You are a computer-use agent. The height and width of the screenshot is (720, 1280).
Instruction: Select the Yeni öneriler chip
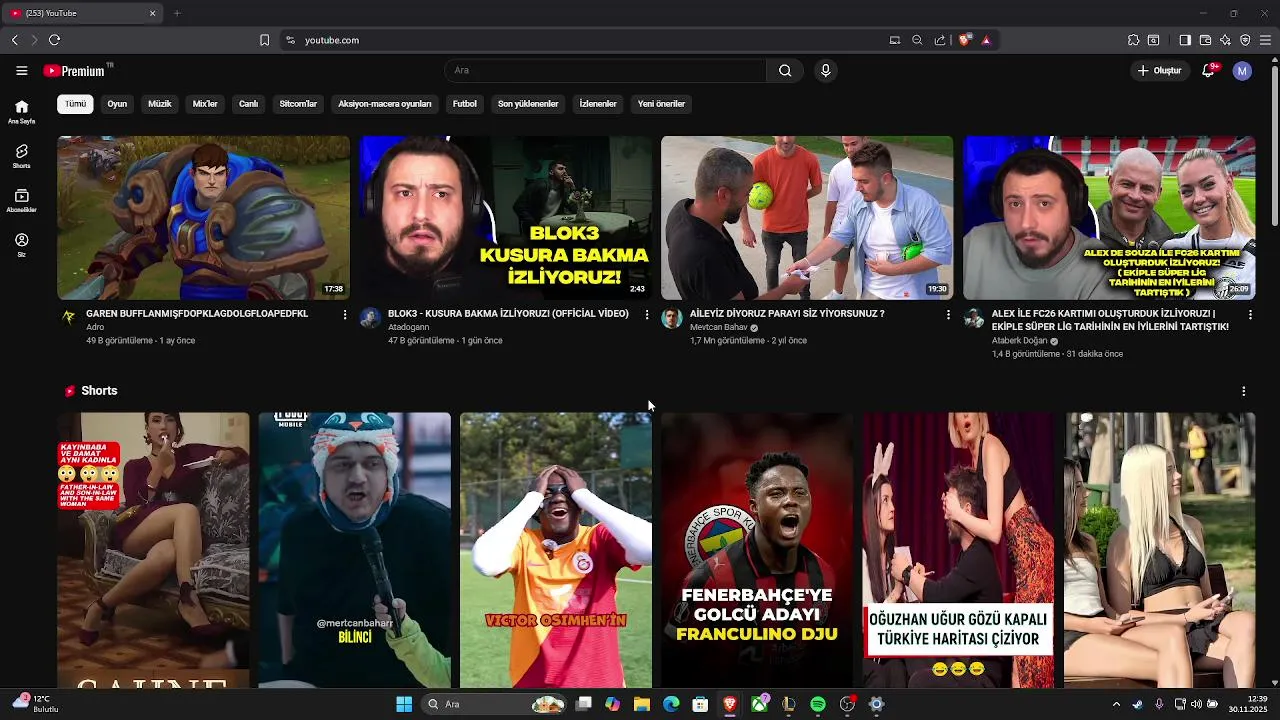661,104
